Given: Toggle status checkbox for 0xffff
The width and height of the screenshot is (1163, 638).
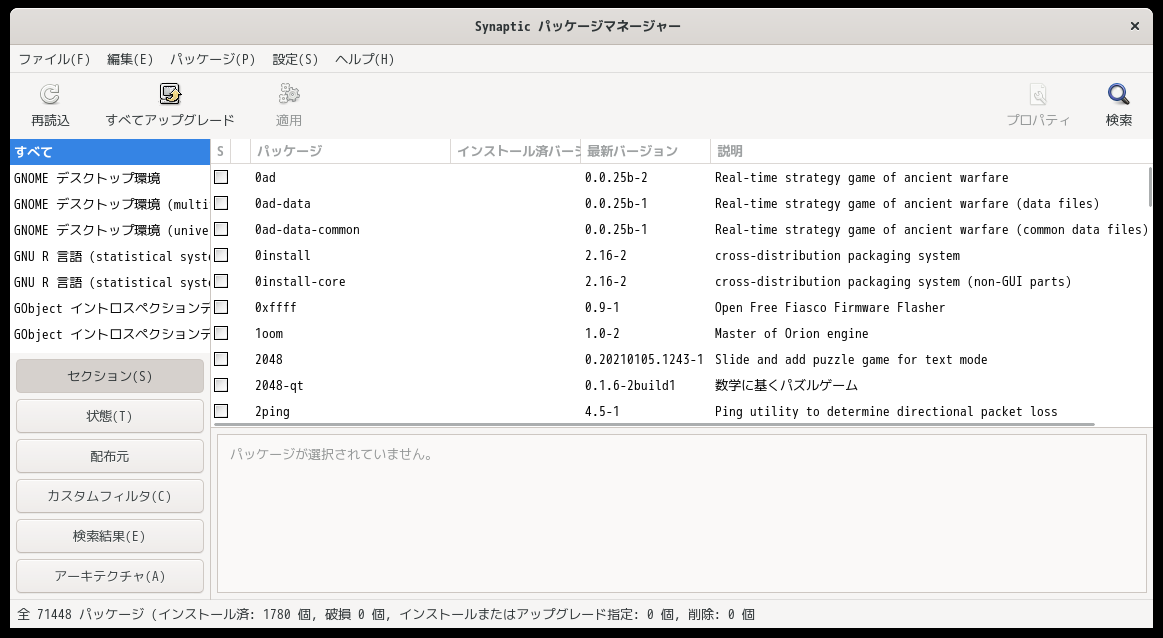Looking at the screenshot, I should click(x=221, y=307).
